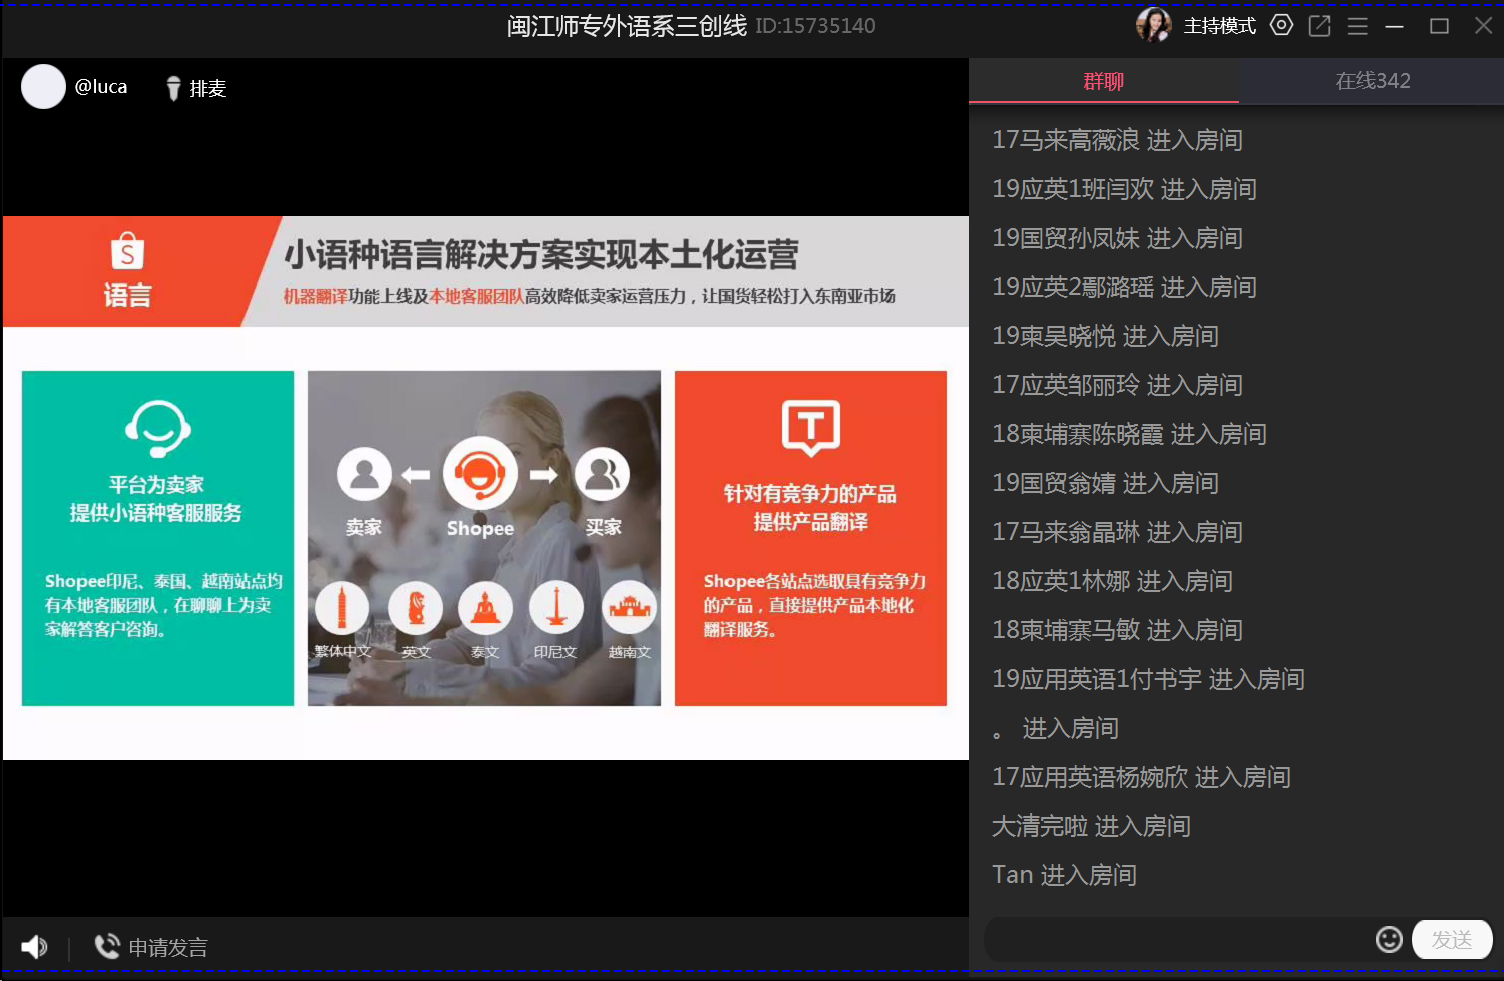Click the 卖家 seller icon on slide
The image size is (1504, 981).
coord(364,474)
